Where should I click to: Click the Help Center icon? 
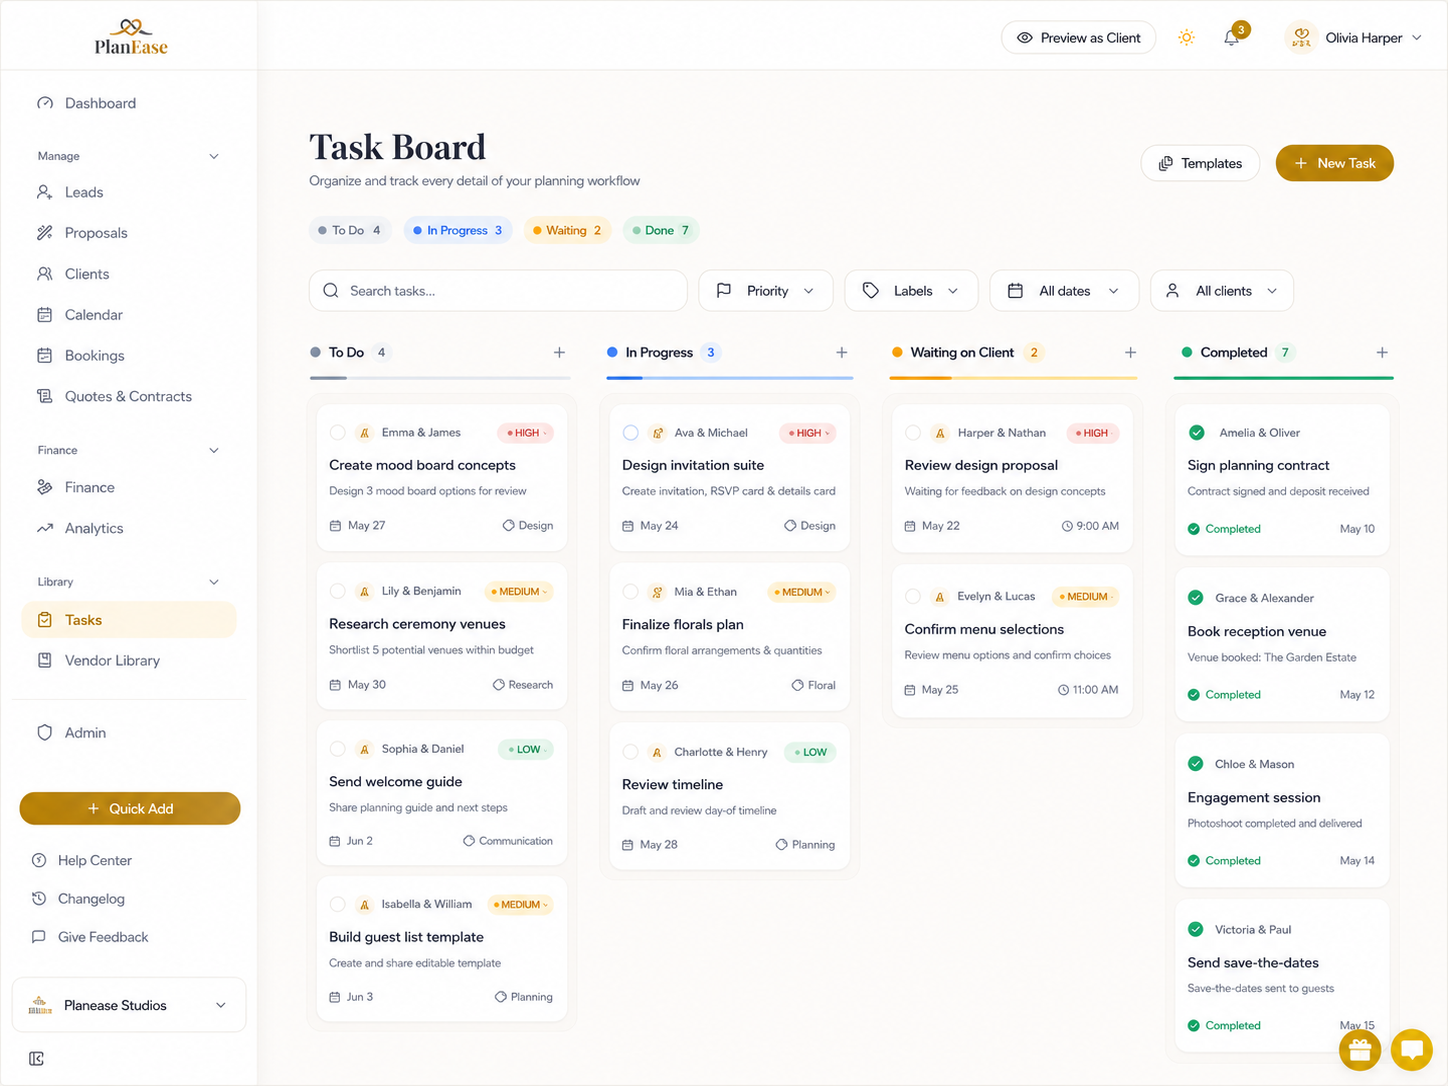39,860
